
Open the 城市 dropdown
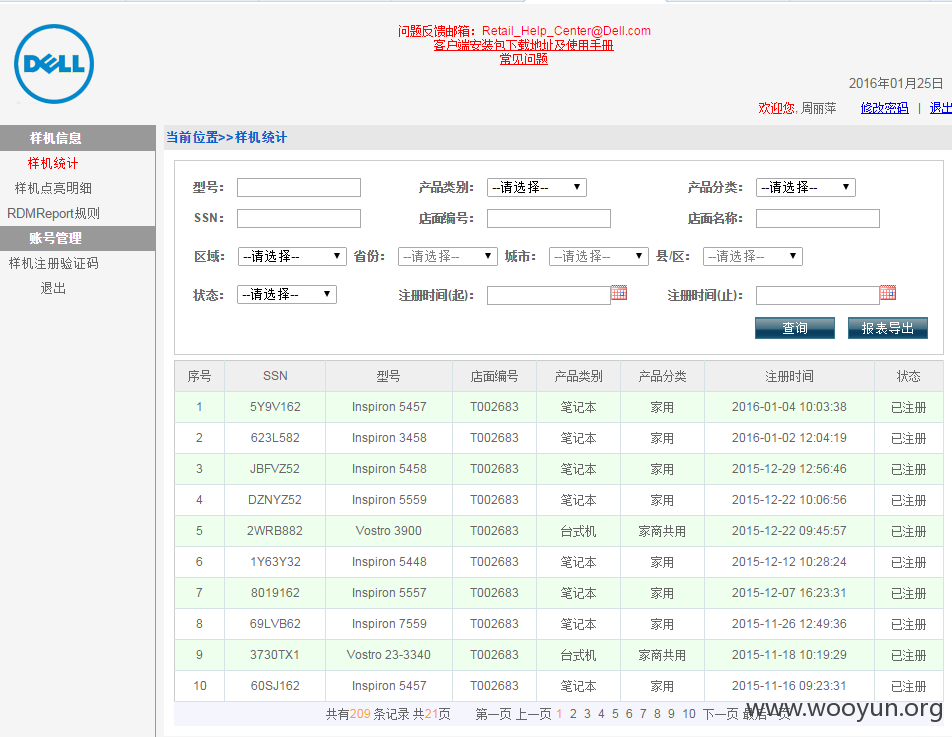coord(598,256)
